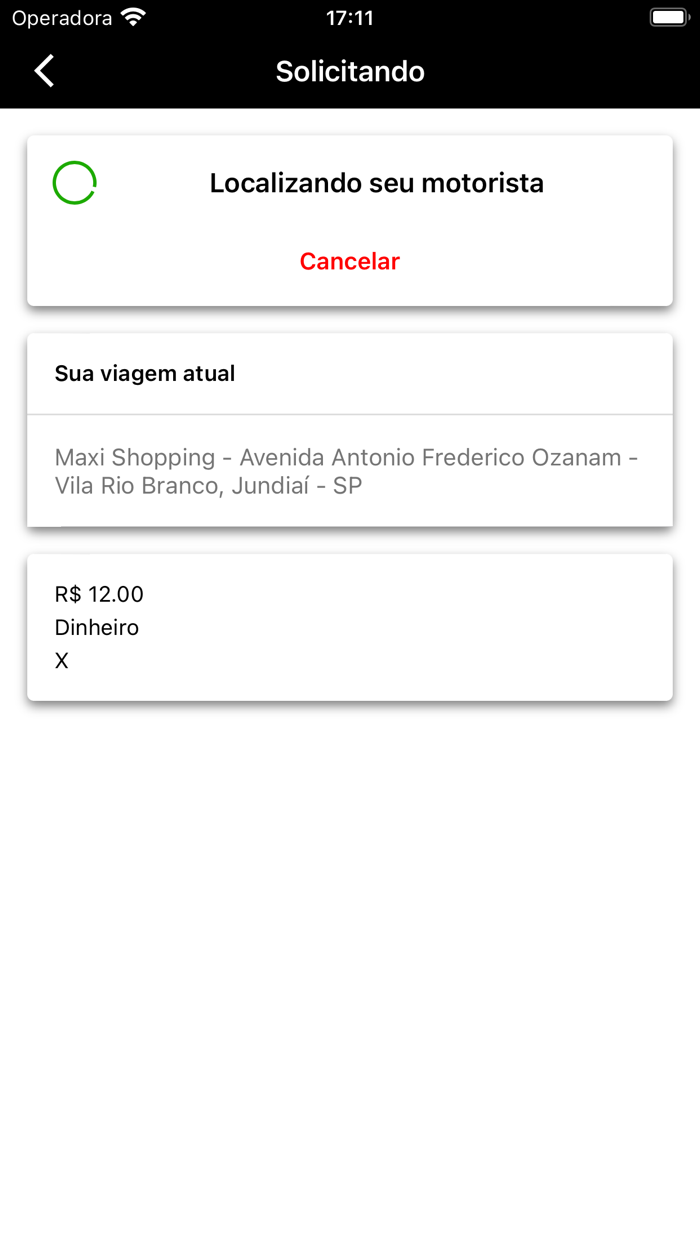Tap the X to remove payment selection

click(x=62, y=660)
